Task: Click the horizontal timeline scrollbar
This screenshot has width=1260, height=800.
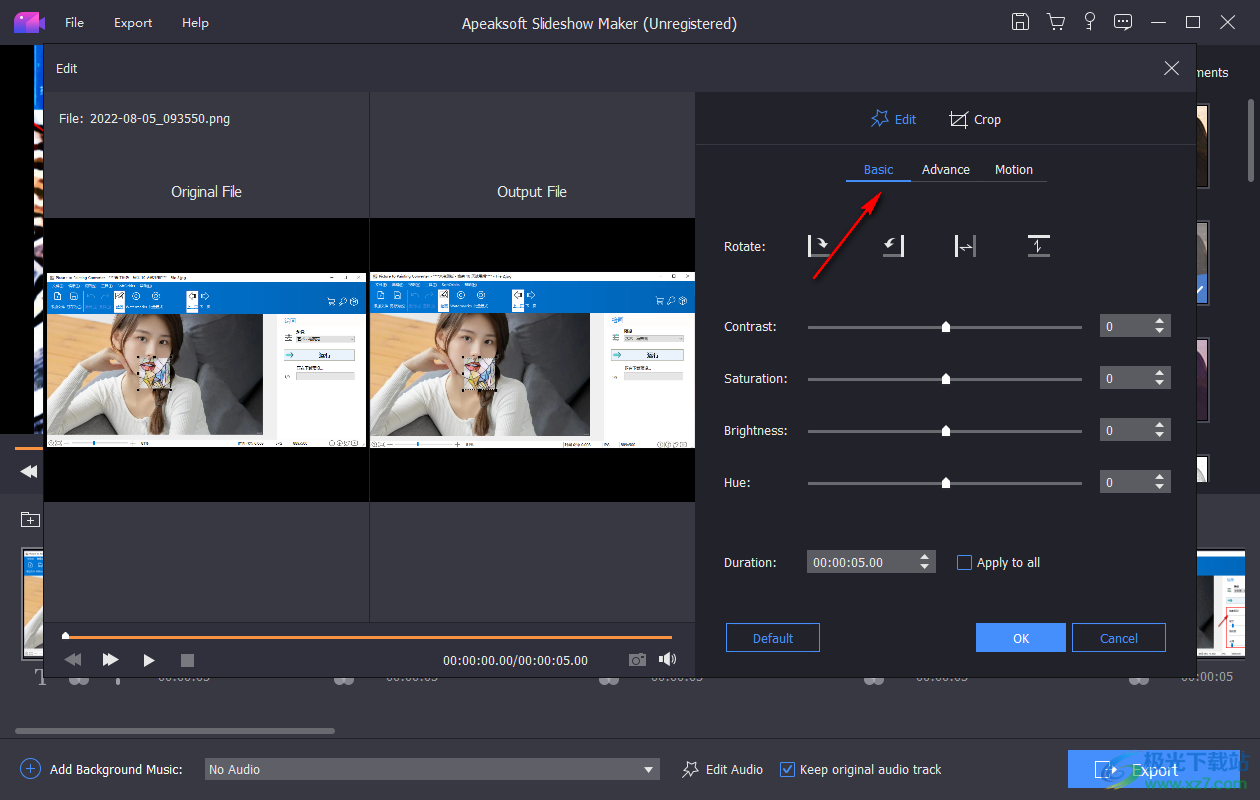Action: click(x=175, y=731)
